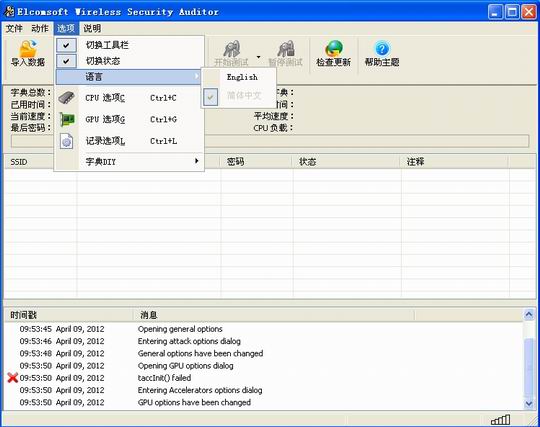540x427 pixels.
Task: Open dropdown arrow beside 开始测试
Action: pyautogui.click(x=258, y=56)
